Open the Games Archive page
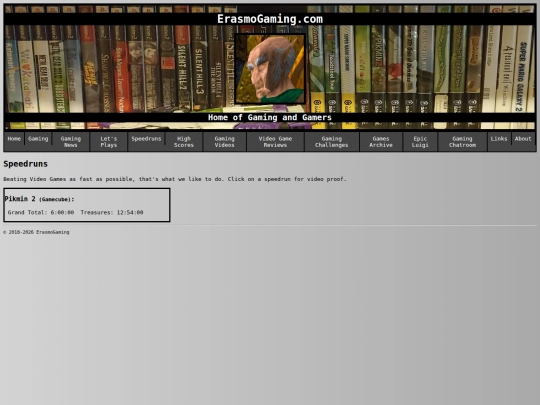Image resolution: width=540 pixels, height=405 pixels. point(381,142)
